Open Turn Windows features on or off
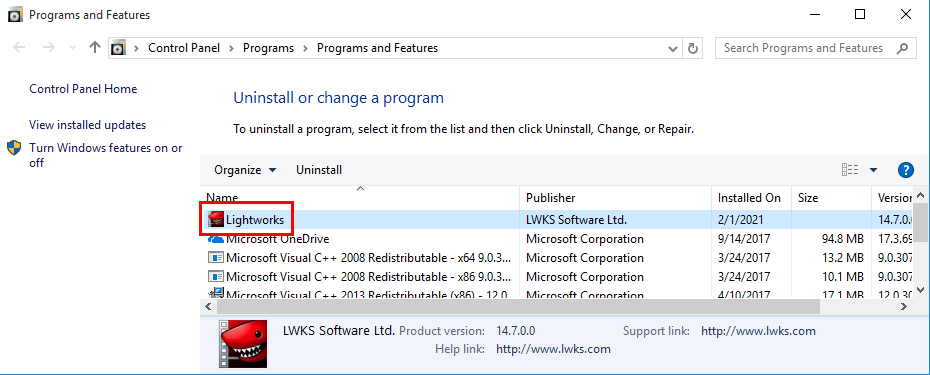Viewport: 930px width, 375px height. point(106,155)
